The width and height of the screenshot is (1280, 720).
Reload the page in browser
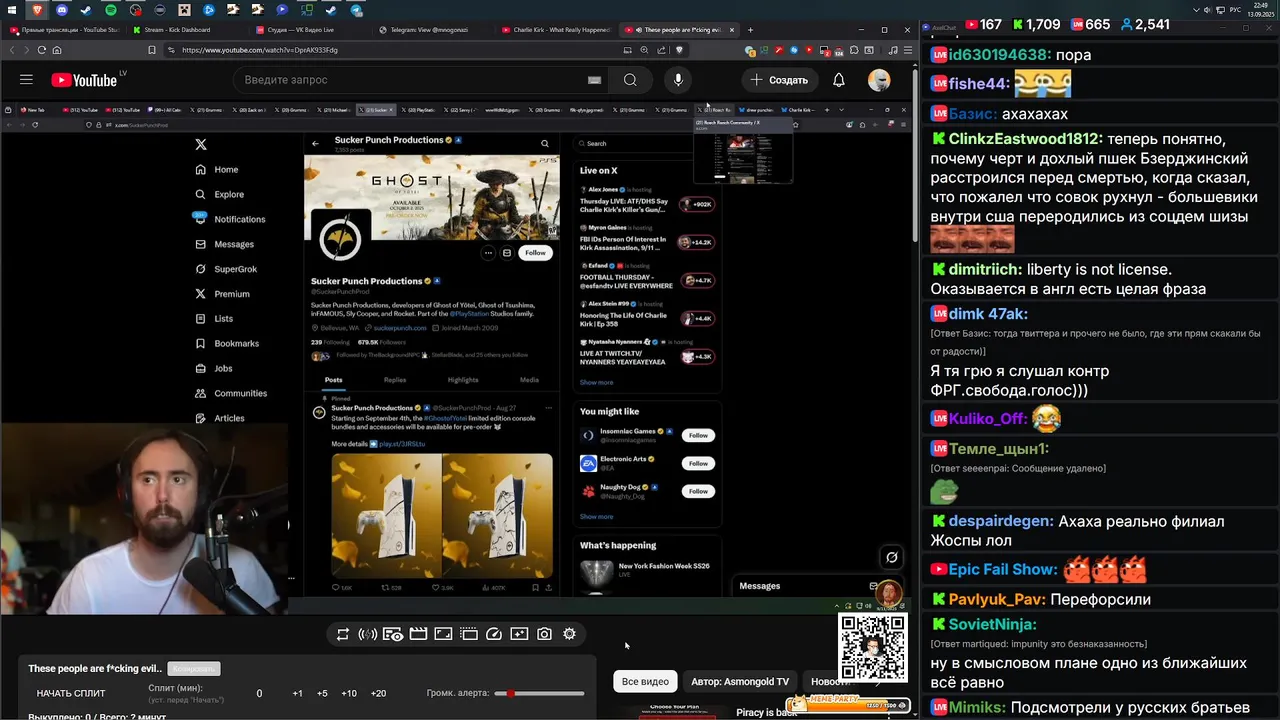point(42,50)
